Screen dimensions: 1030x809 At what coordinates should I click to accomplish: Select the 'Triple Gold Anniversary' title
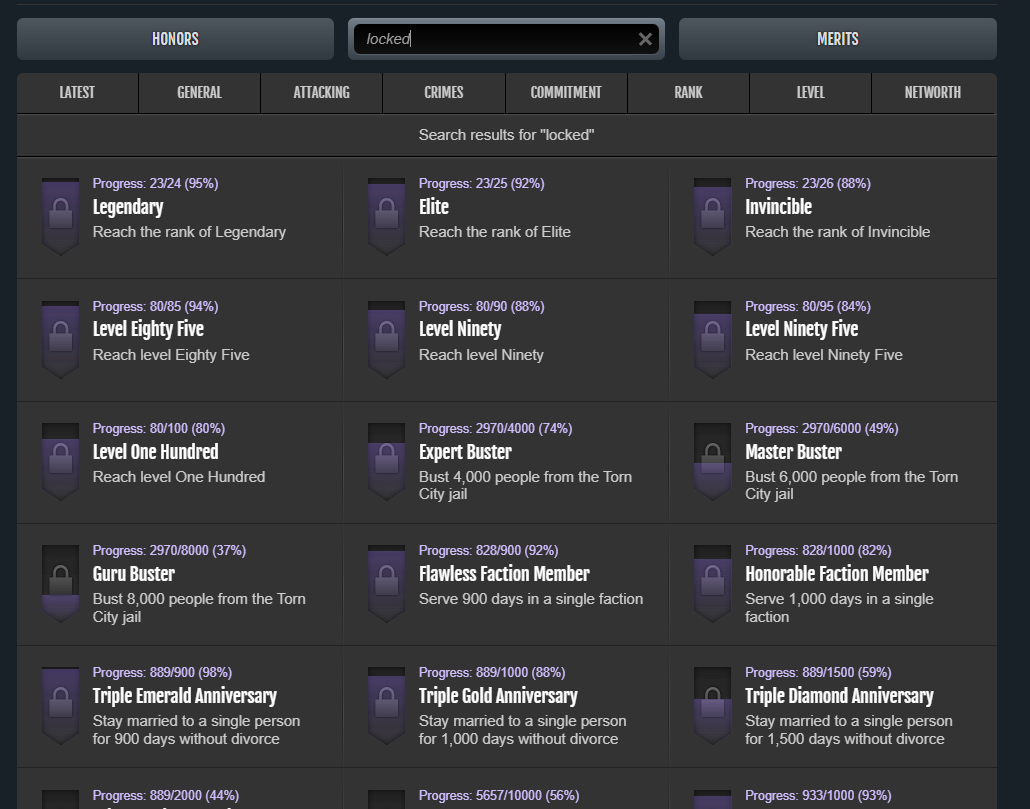(x=499, y=696)
